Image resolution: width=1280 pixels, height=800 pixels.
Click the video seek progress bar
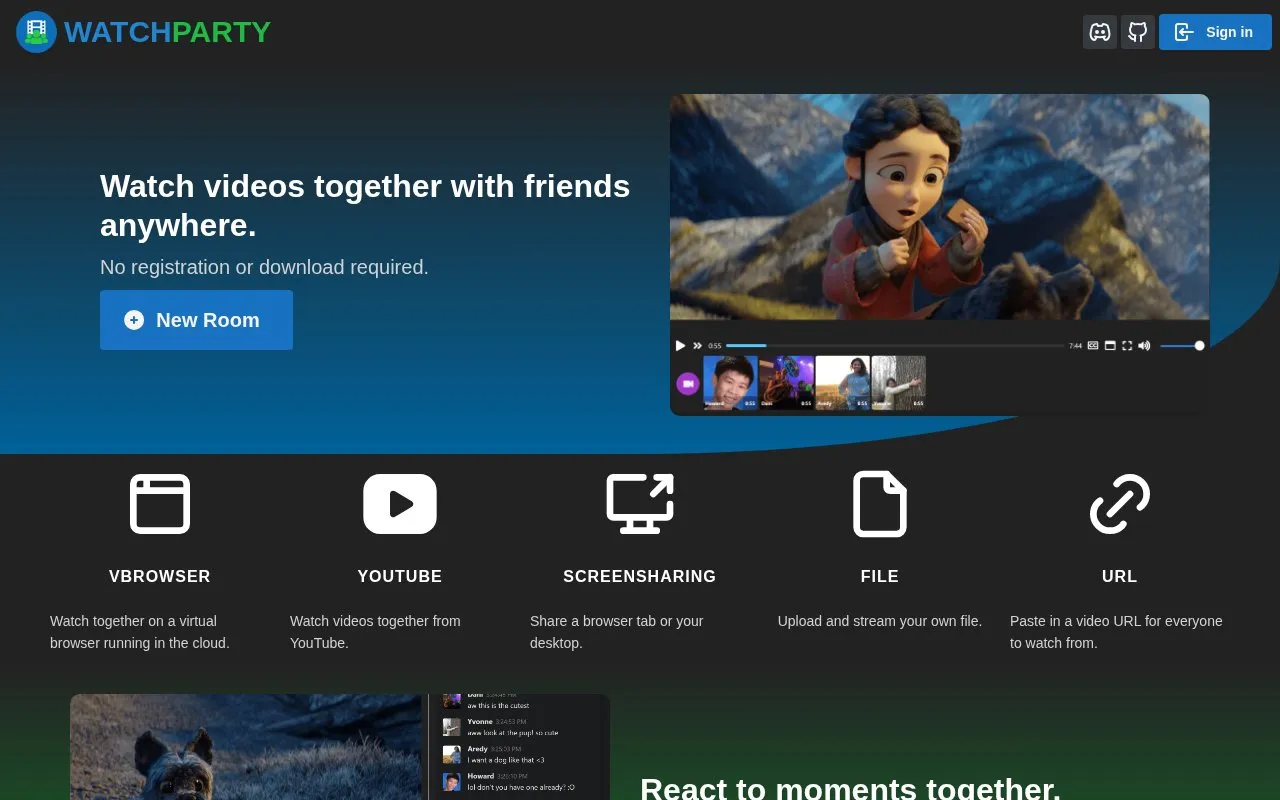[895, 346]
